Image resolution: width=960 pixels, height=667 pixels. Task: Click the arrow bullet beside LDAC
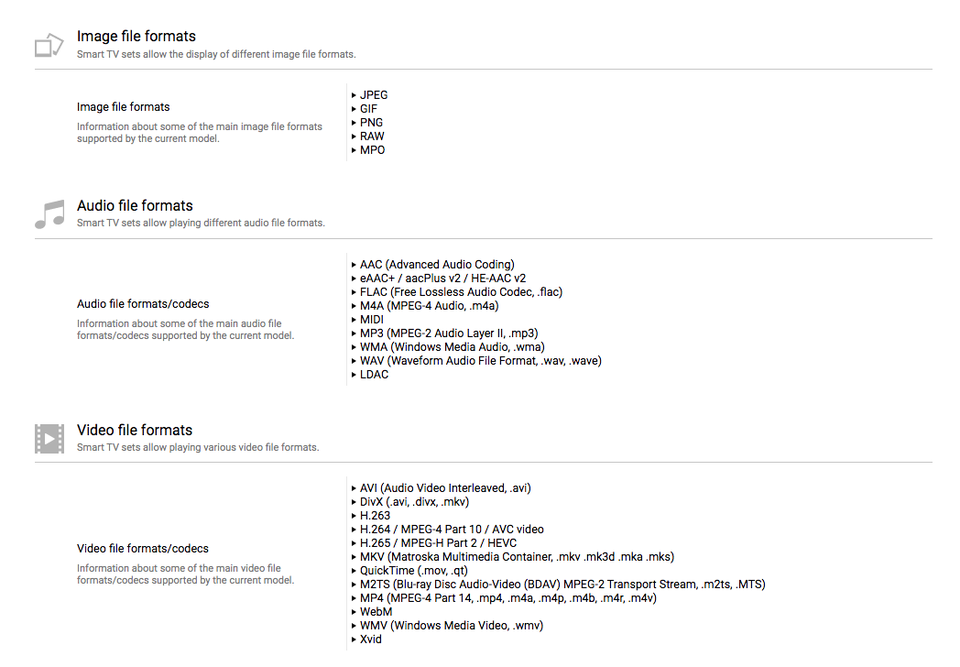tap(354, 375)
